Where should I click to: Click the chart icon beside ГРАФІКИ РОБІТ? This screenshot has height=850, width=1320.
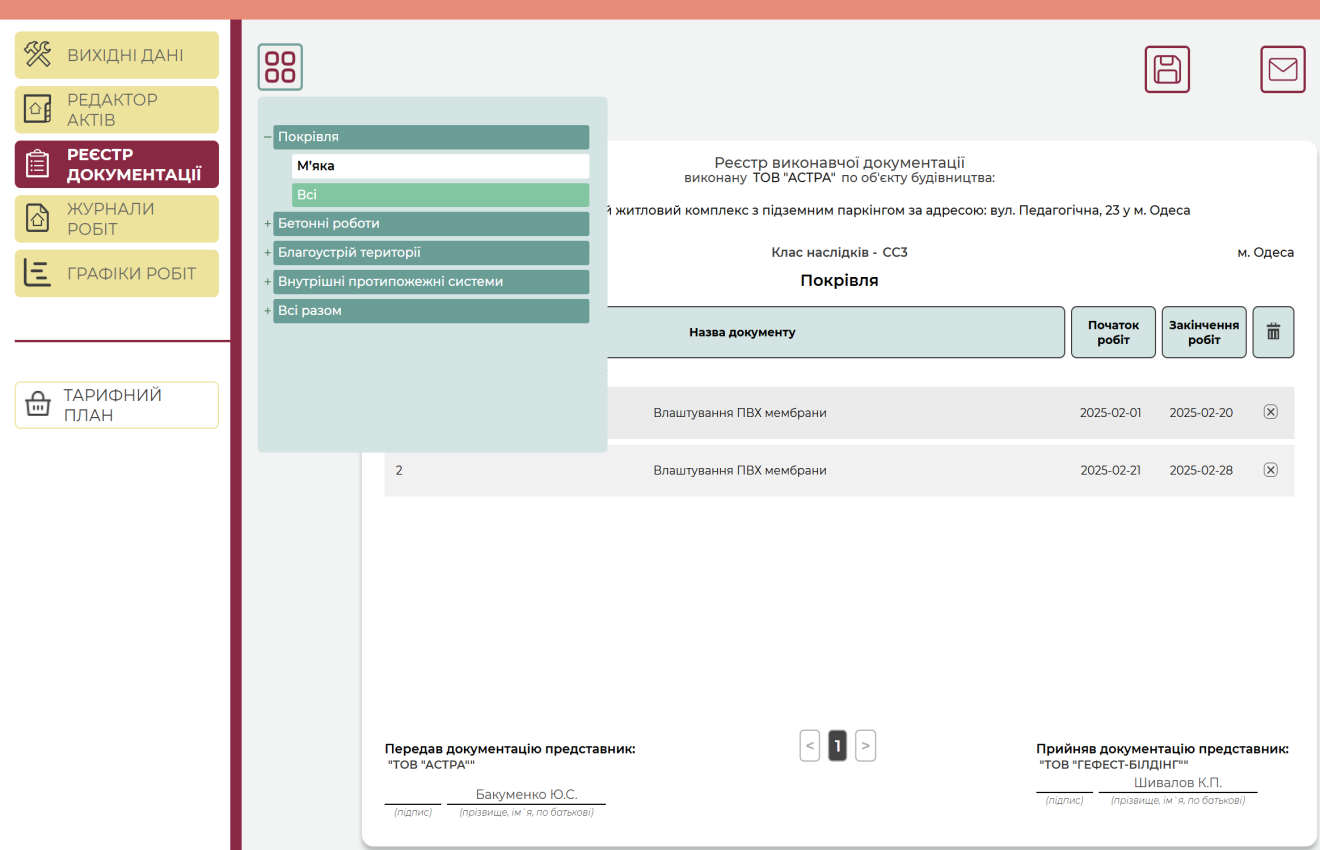(38, 274)
